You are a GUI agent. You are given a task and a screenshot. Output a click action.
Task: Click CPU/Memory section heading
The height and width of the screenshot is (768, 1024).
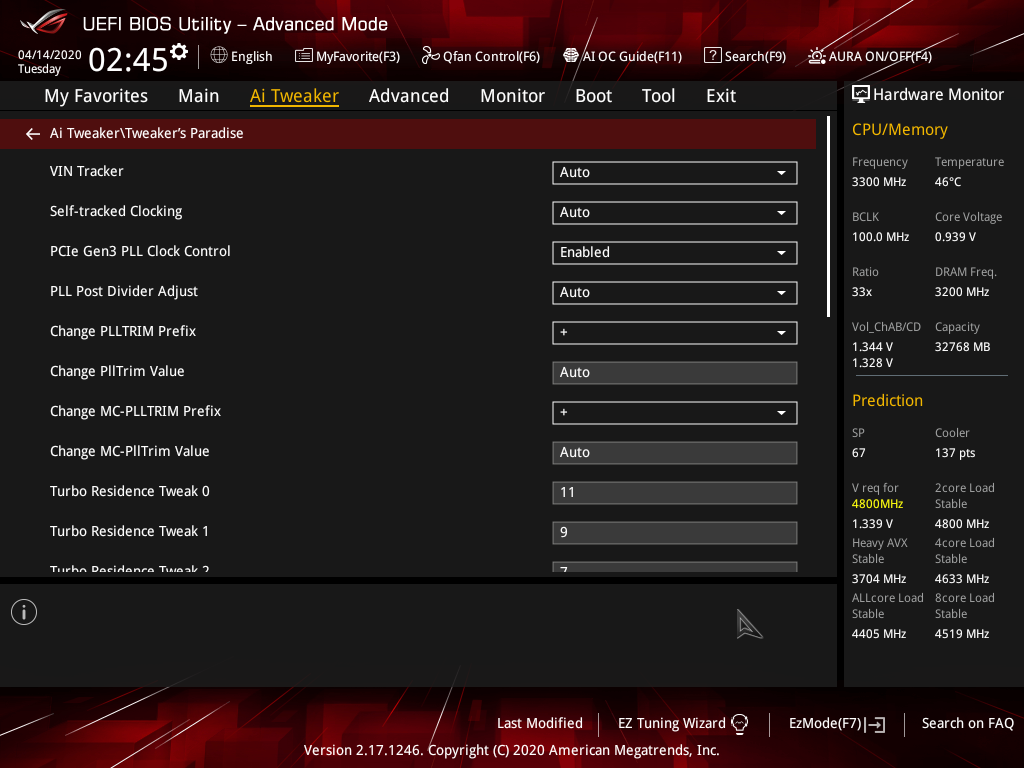click(x=899, y=130)
